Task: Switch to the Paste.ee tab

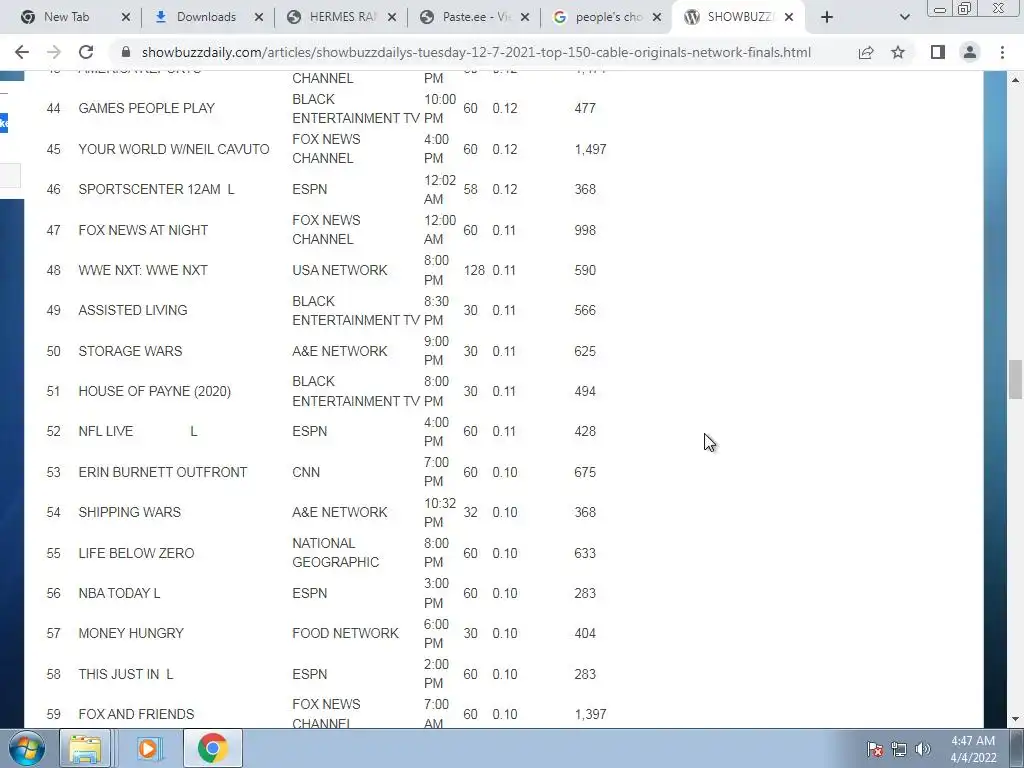Action: point(473,17)
